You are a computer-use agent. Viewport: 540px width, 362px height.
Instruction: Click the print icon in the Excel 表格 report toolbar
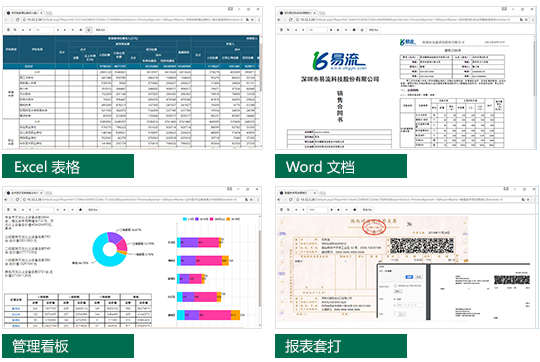click(x=8, y=30)
